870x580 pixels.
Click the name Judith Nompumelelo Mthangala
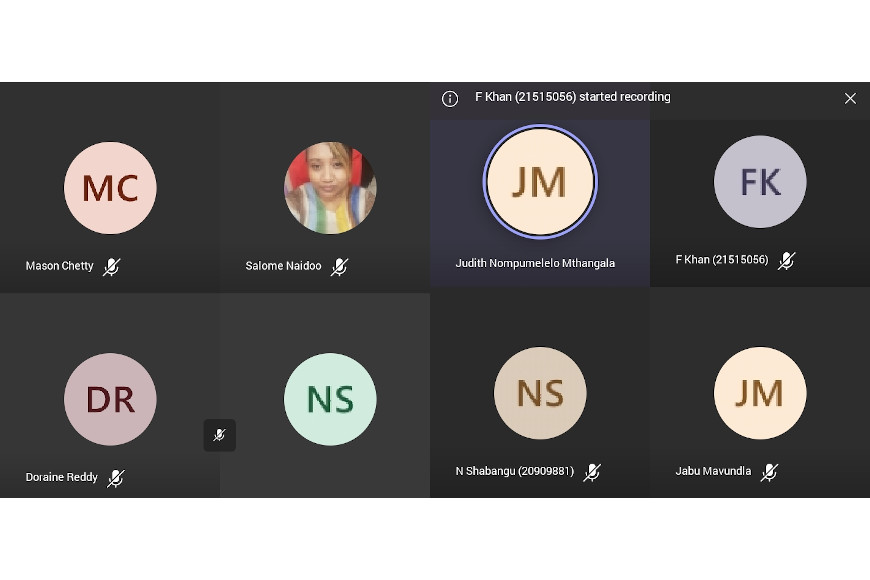[x=535, y=263]
